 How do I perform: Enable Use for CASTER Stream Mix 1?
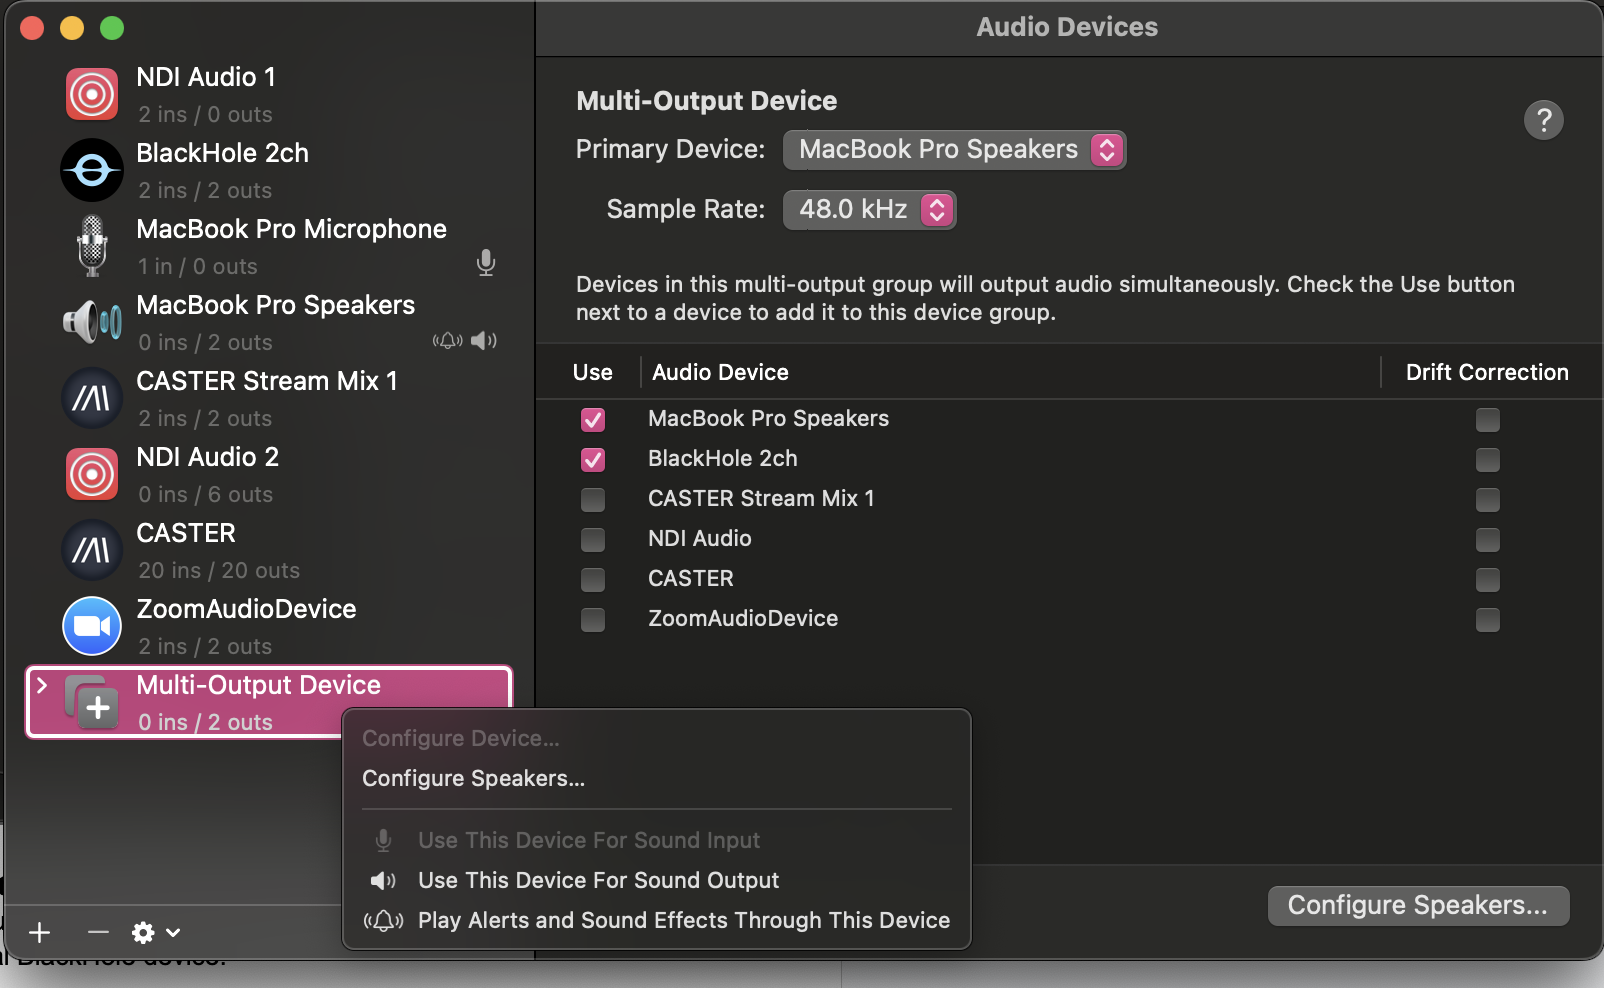tap(593, 500)
